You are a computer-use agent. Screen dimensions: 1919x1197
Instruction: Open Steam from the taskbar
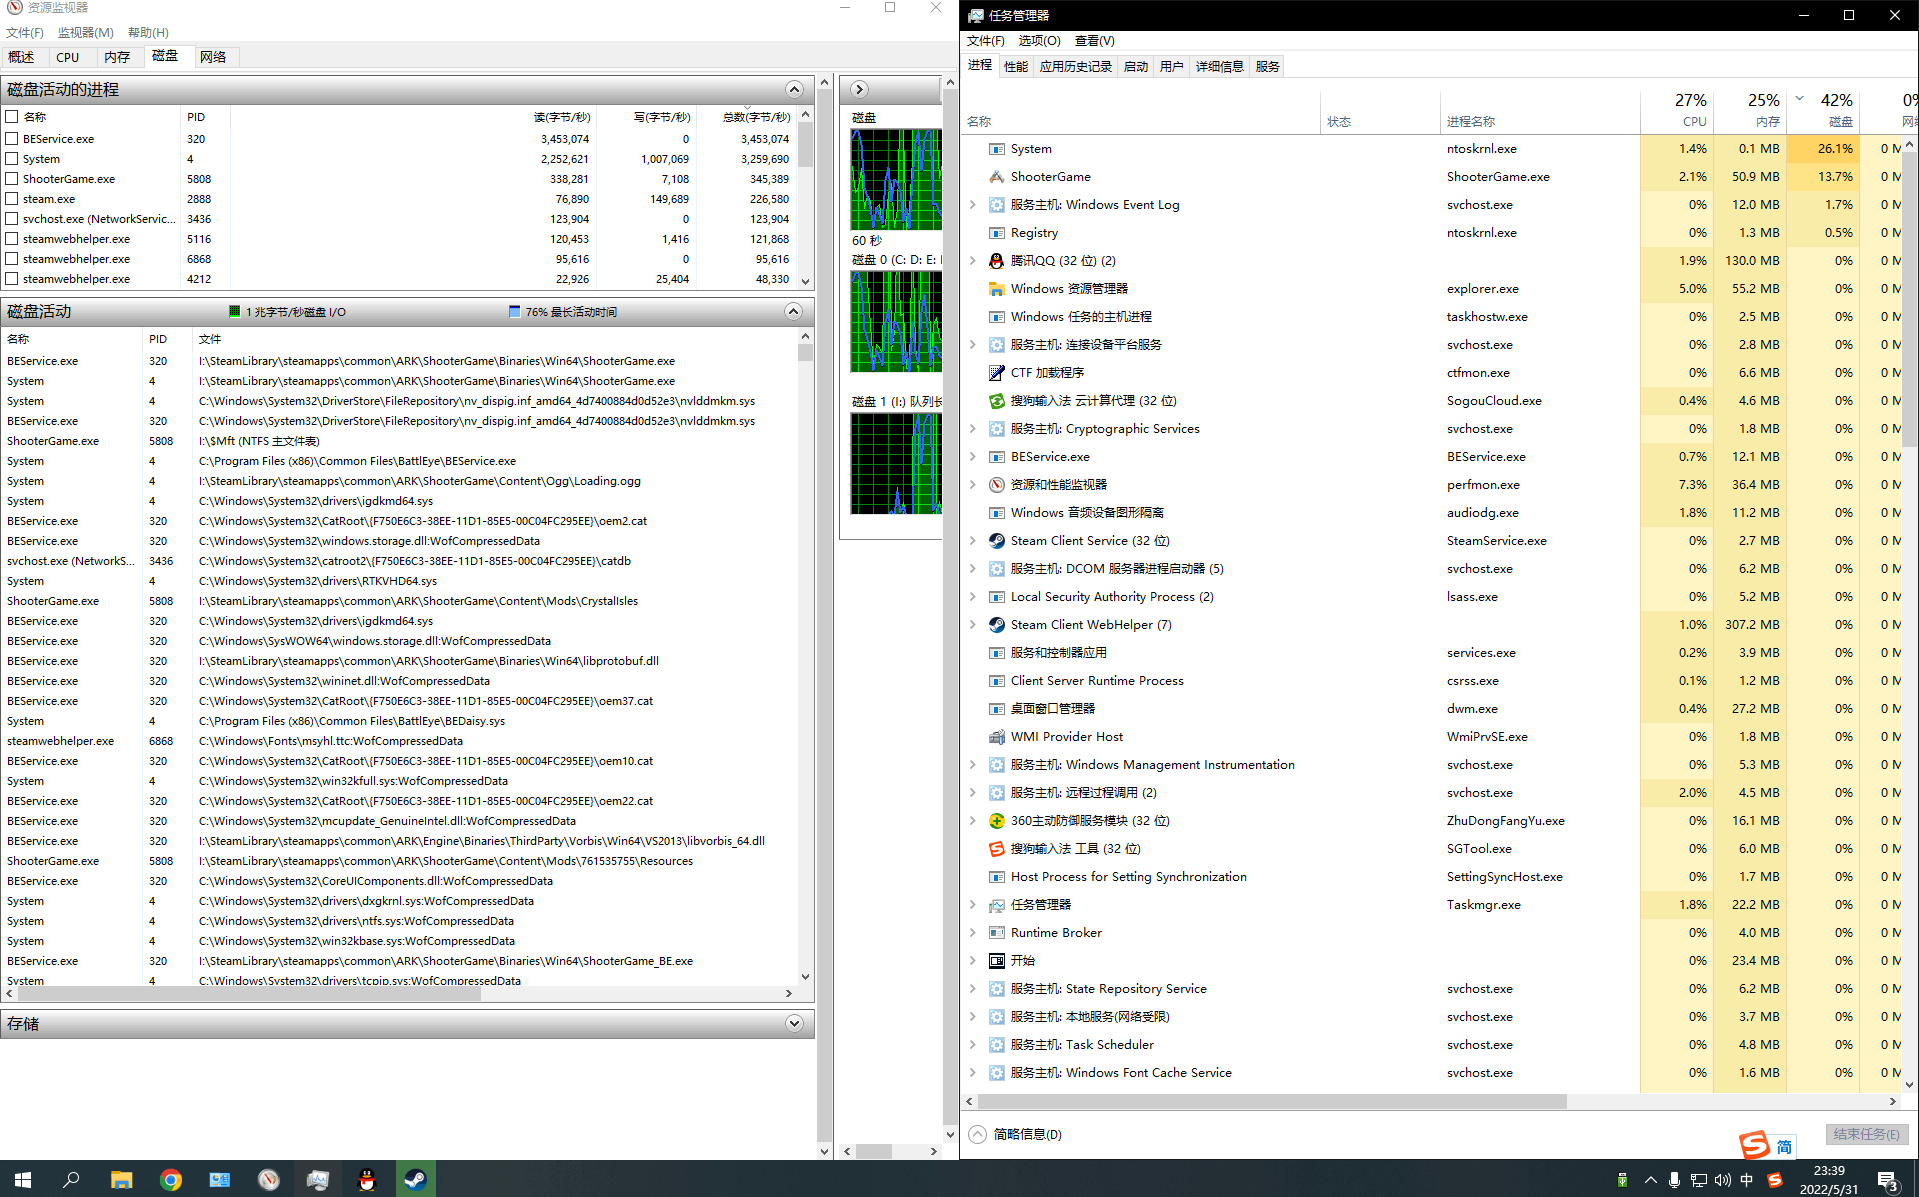(x=415, y=1180)
